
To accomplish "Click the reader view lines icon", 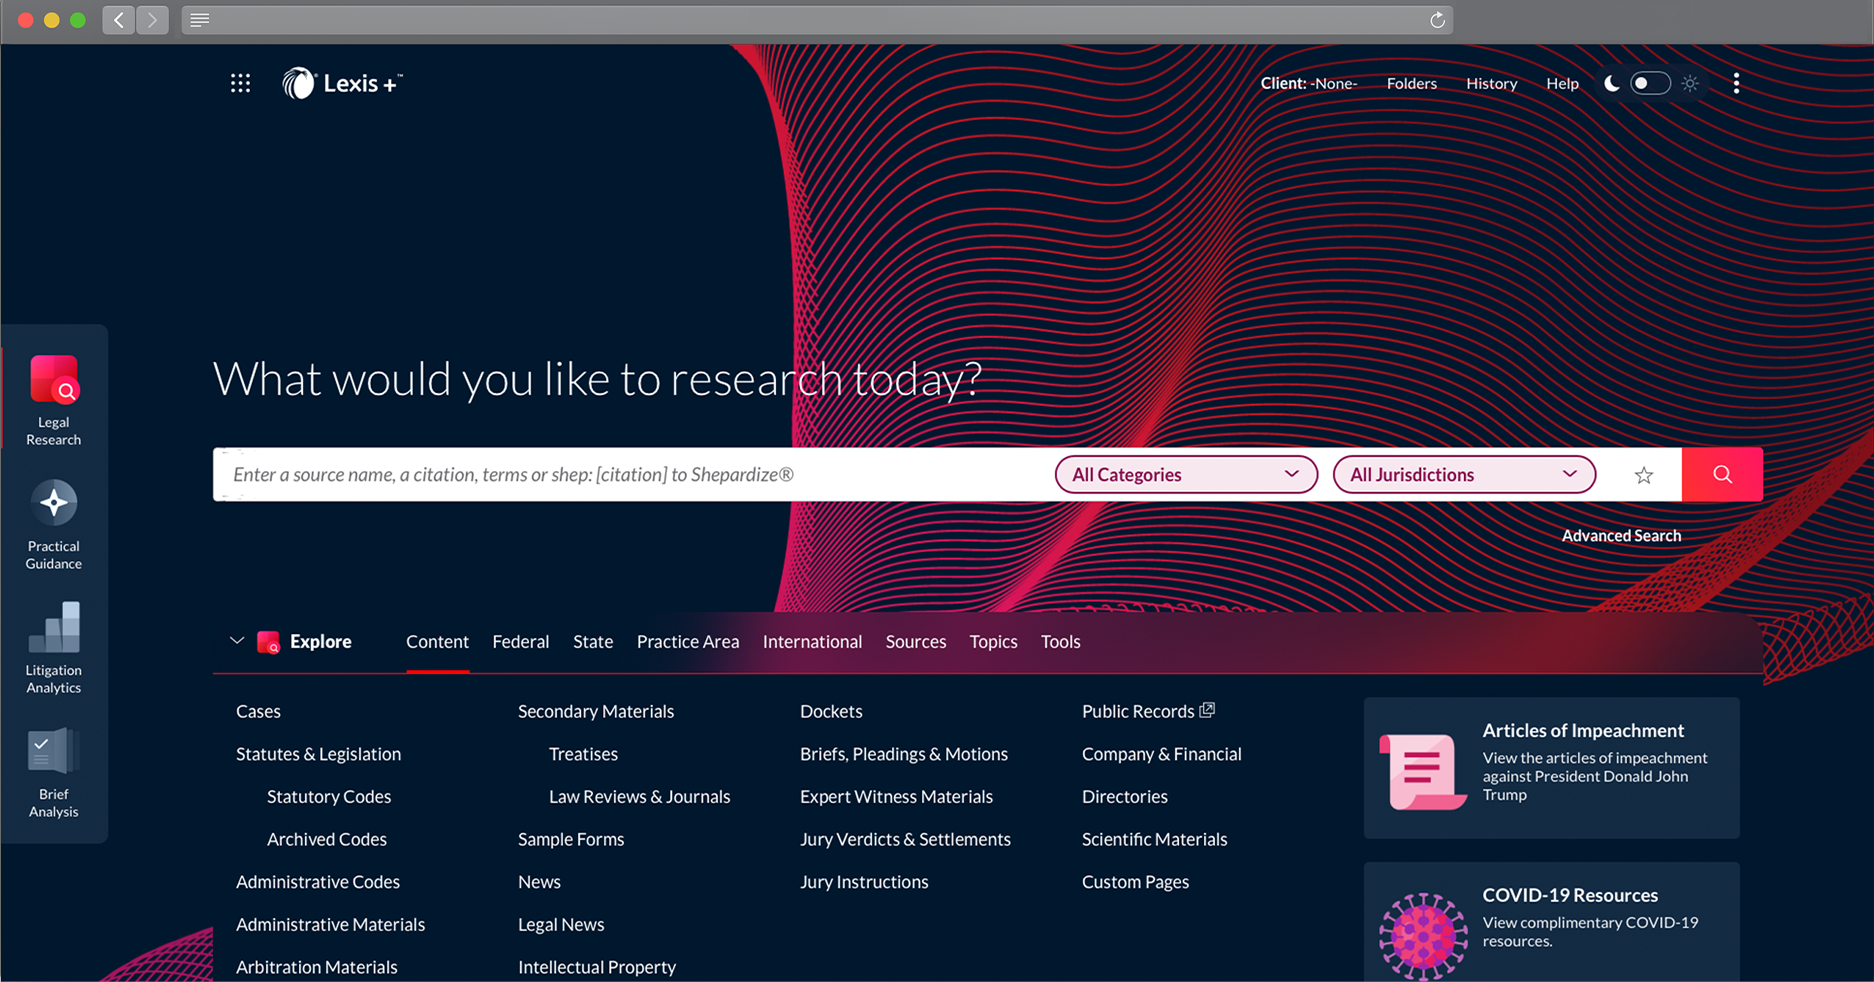I will click(200, 20).
